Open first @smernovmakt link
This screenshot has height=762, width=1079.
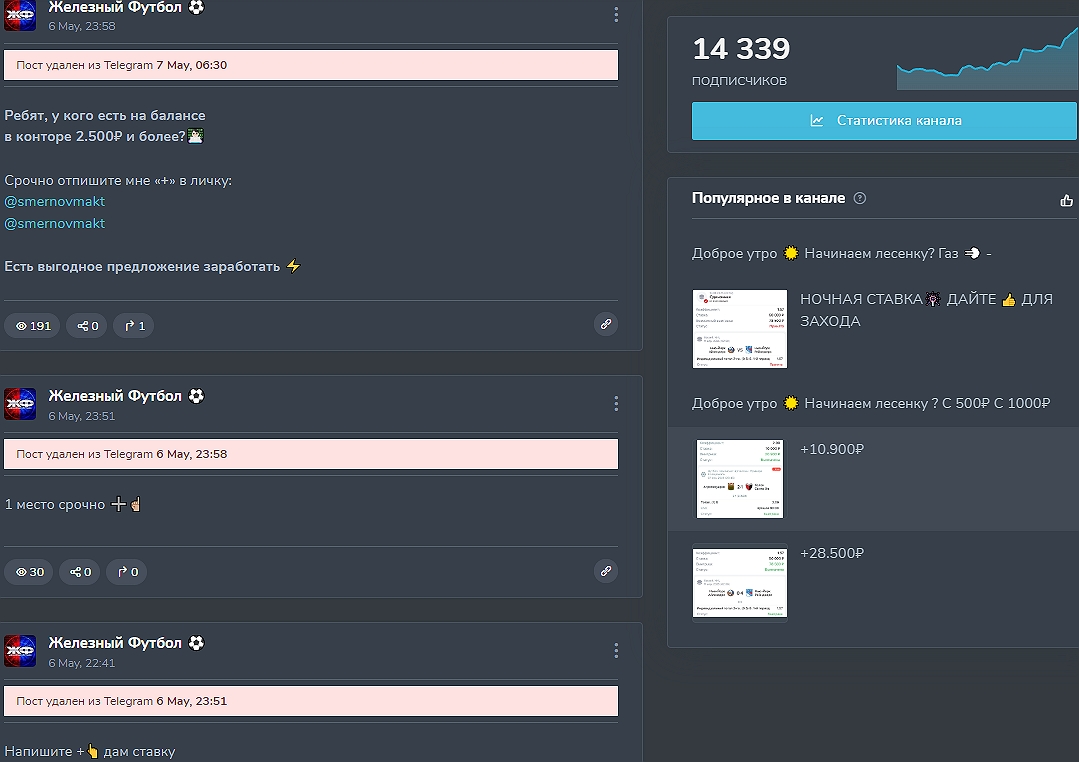55,202
